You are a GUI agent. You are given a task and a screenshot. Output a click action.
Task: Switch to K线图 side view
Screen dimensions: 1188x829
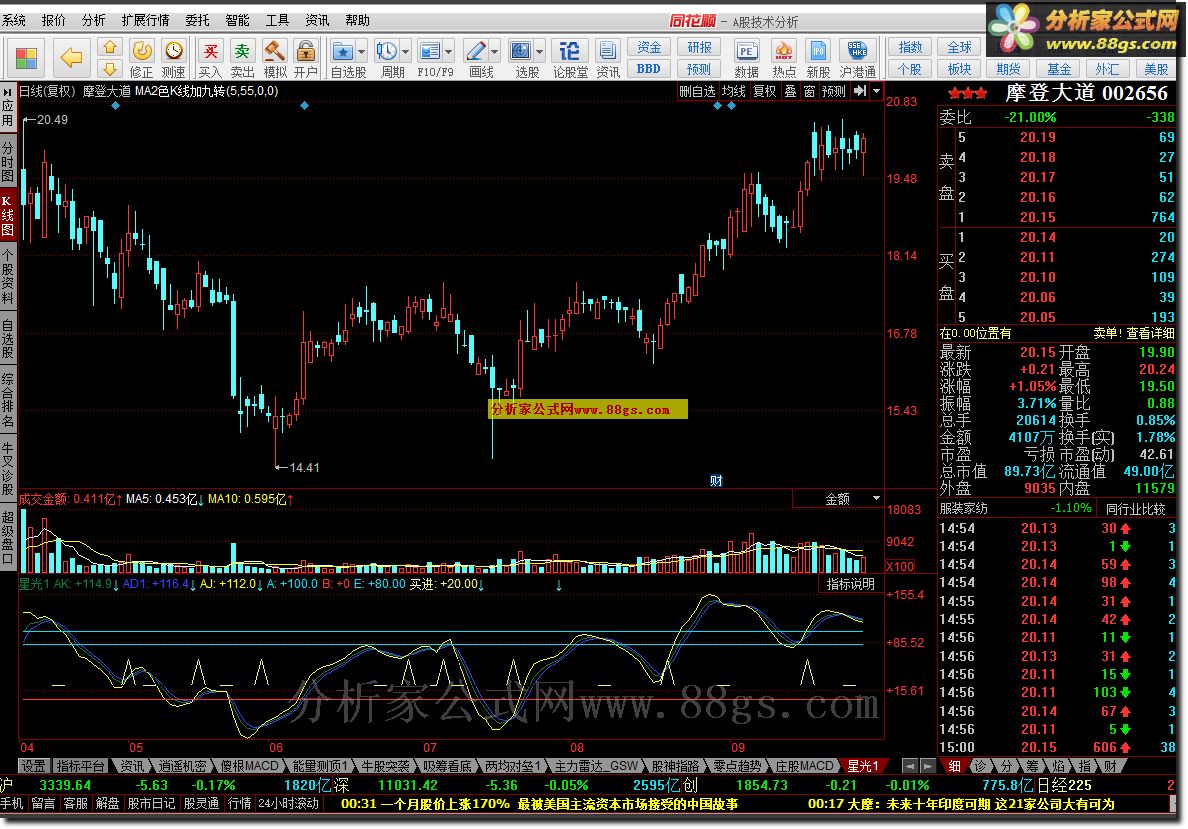pyautogui.click(x=8, y=215)
